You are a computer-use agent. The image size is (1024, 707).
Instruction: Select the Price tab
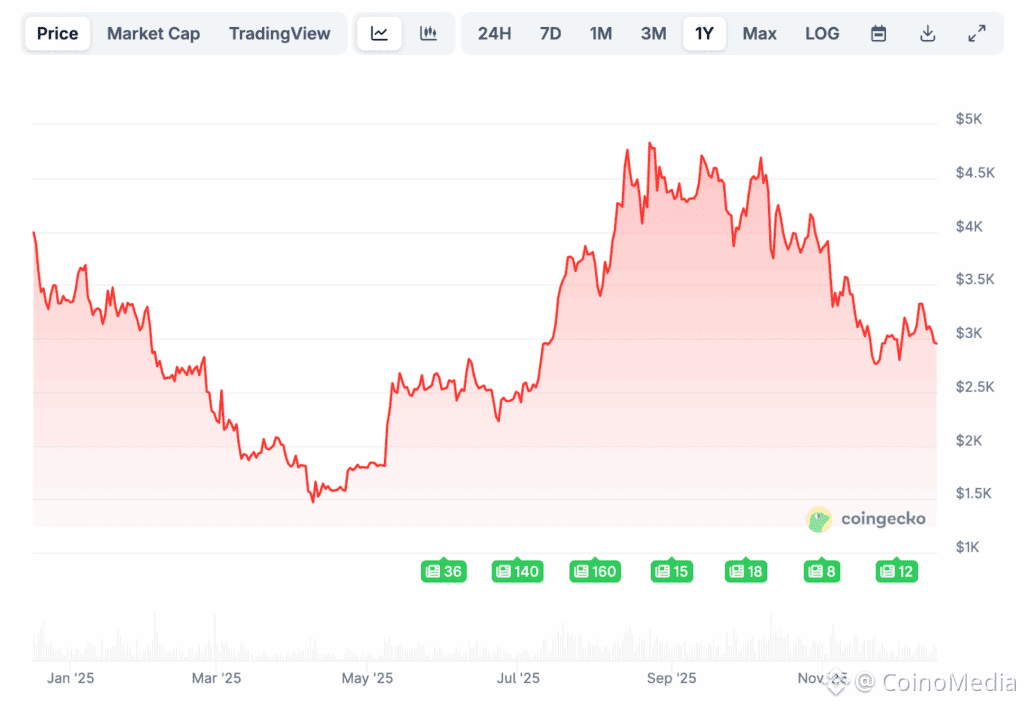coord(57,33)
